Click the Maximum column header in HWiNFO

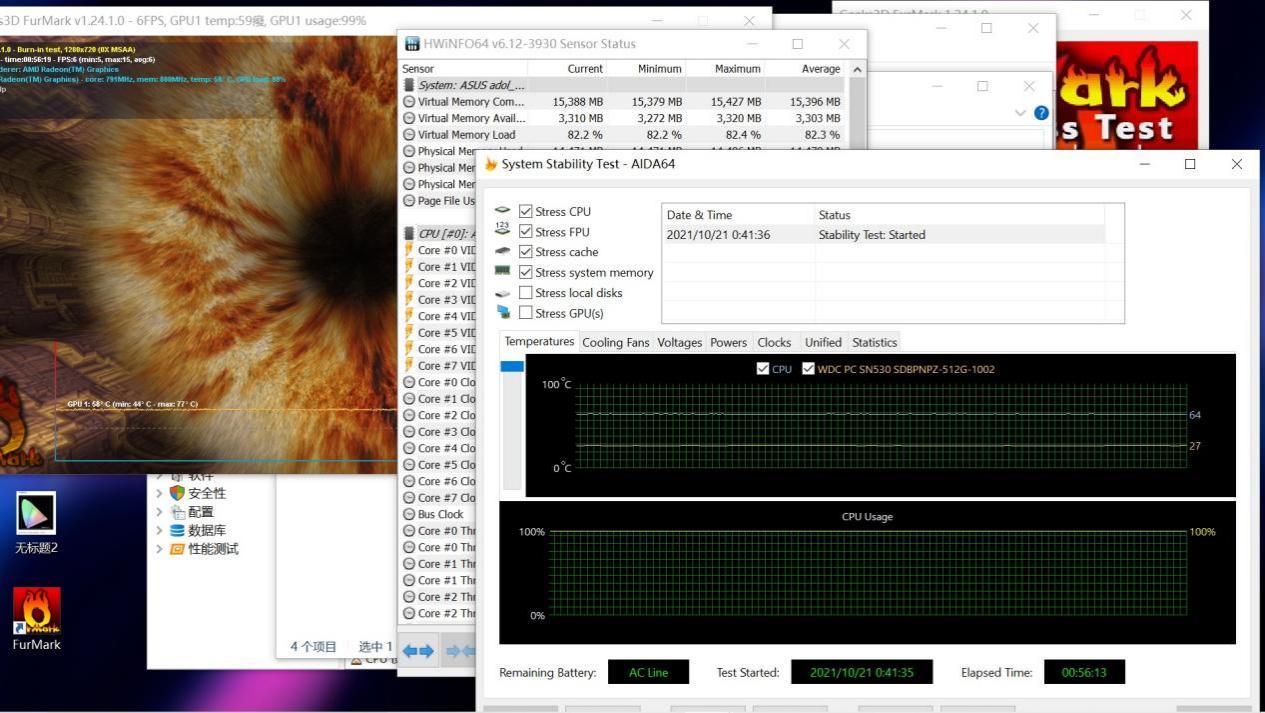click(x=737, y=69)
